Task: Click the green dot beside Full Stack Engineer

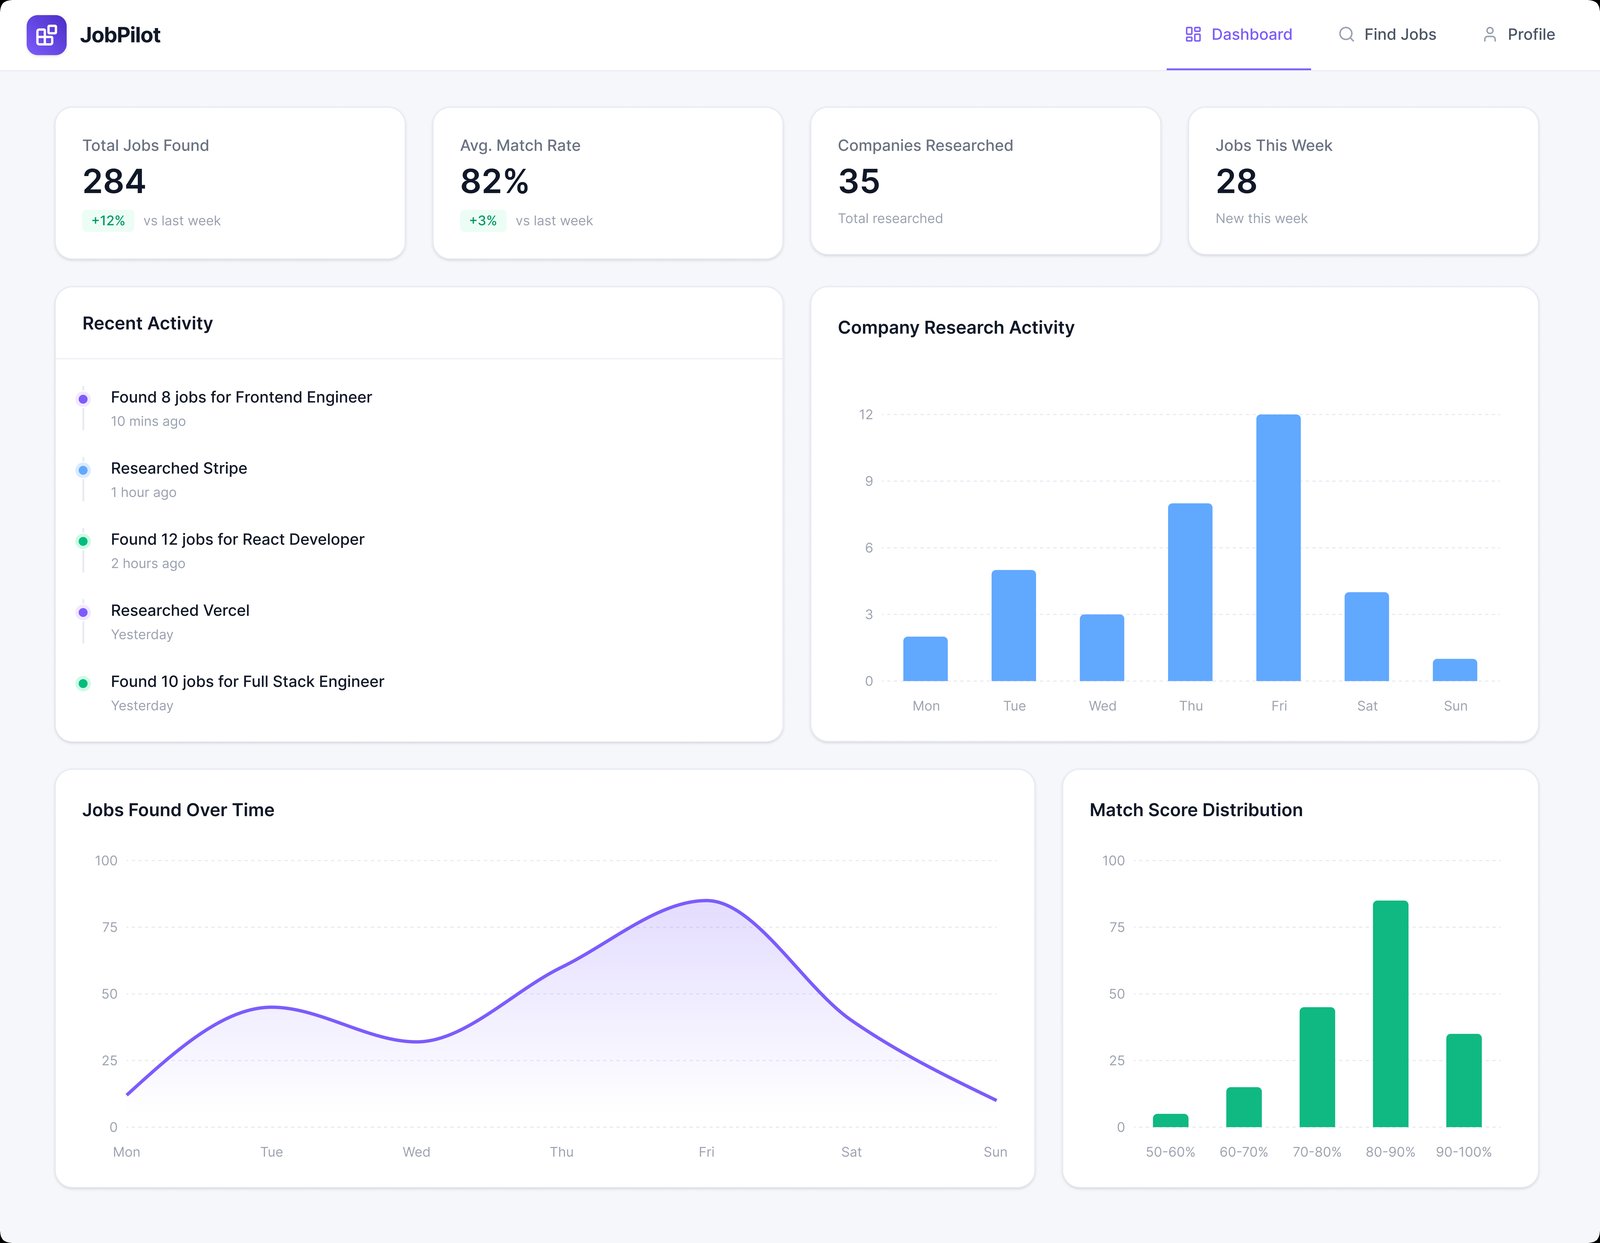Action: pos(83,683)
